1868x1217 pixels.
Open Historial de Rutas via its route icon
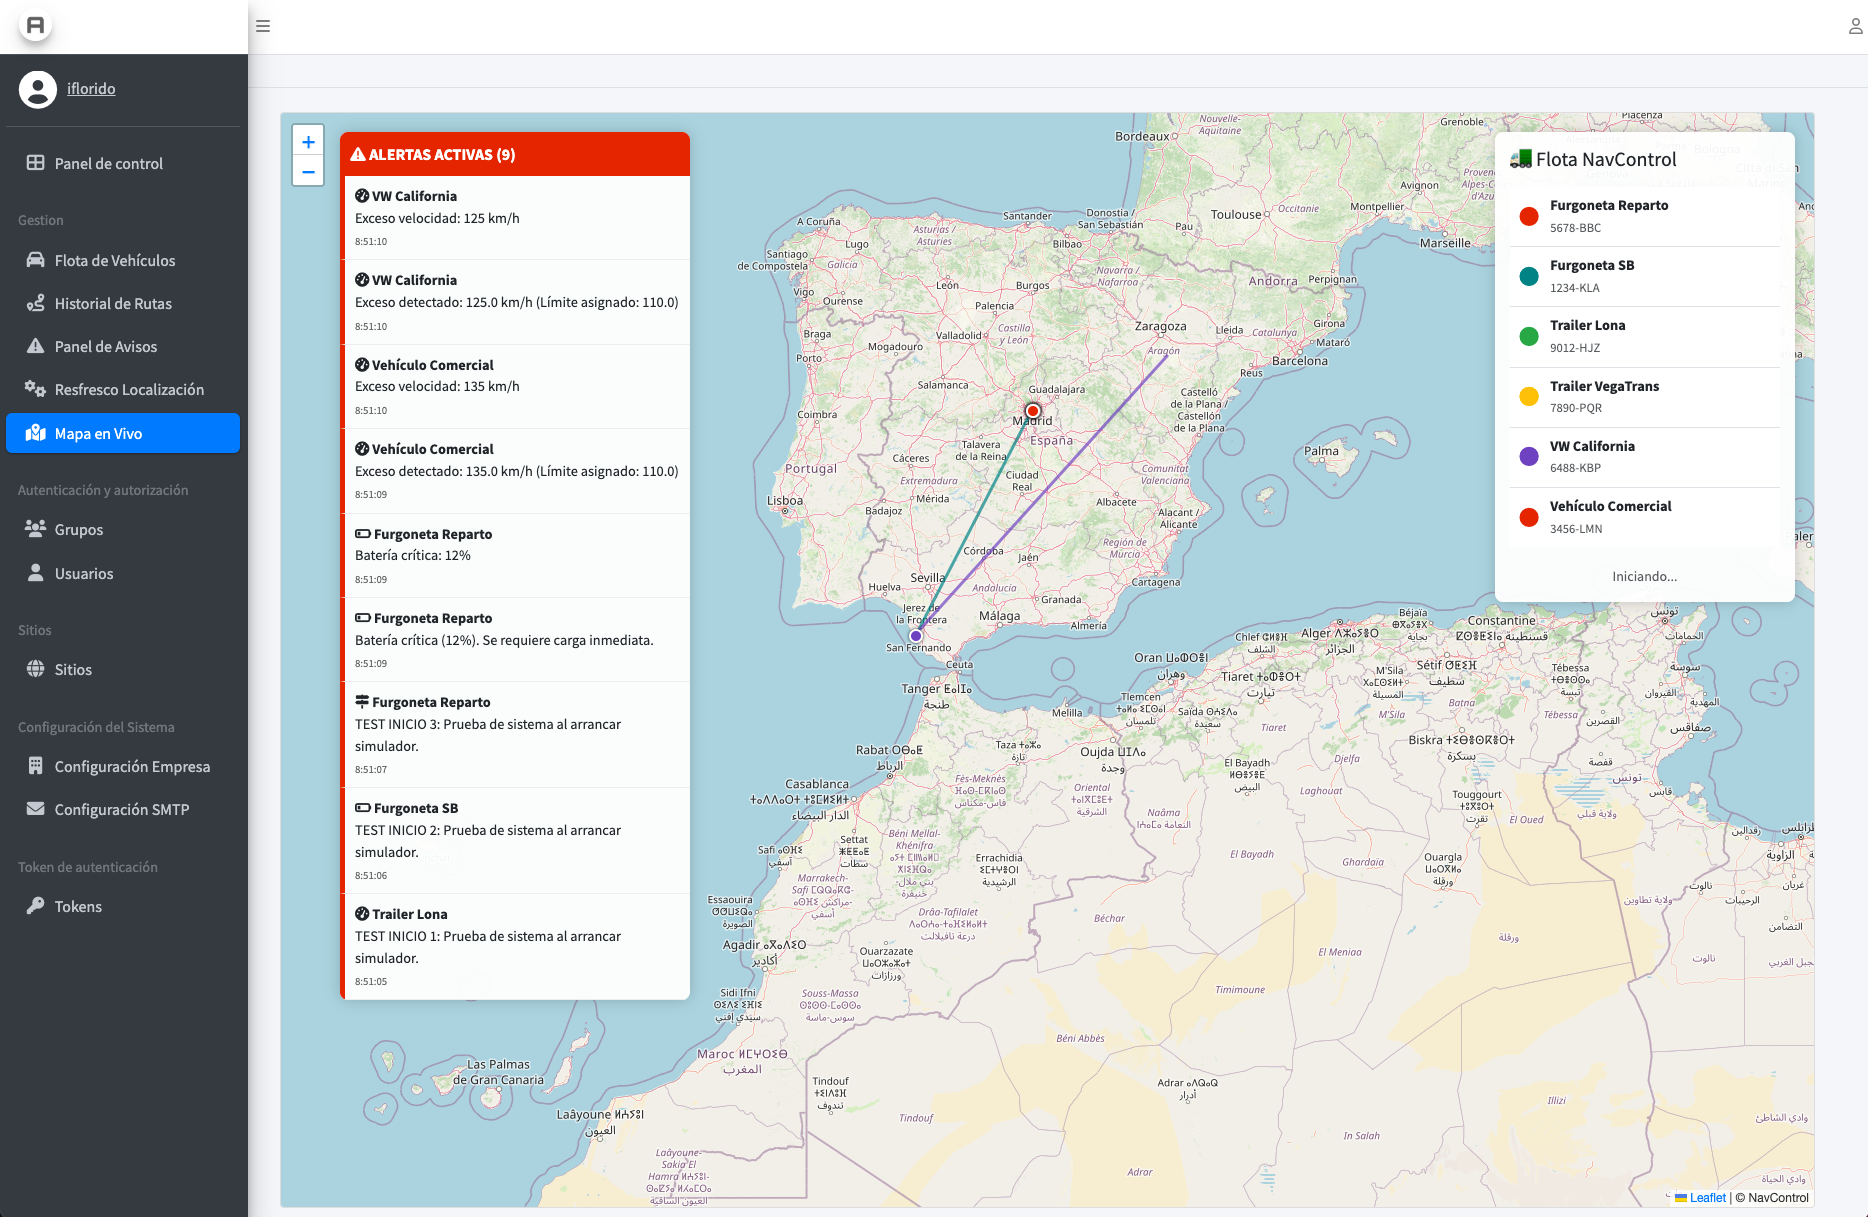point(36,303)
